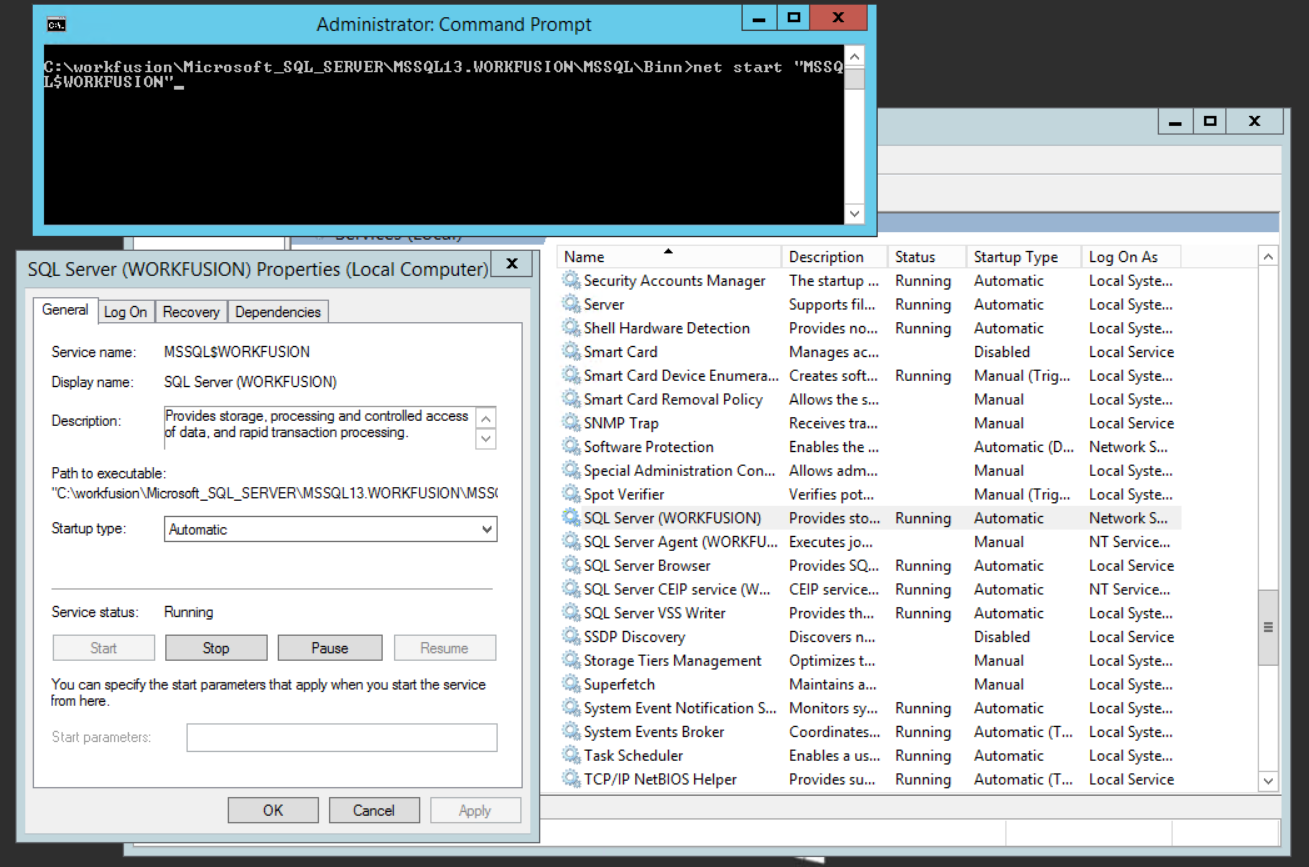This screenshot has width=1309, height=867.
Task: Click gear icon for SQL Server (WORKFUSION)
Action: coord(571,518)
